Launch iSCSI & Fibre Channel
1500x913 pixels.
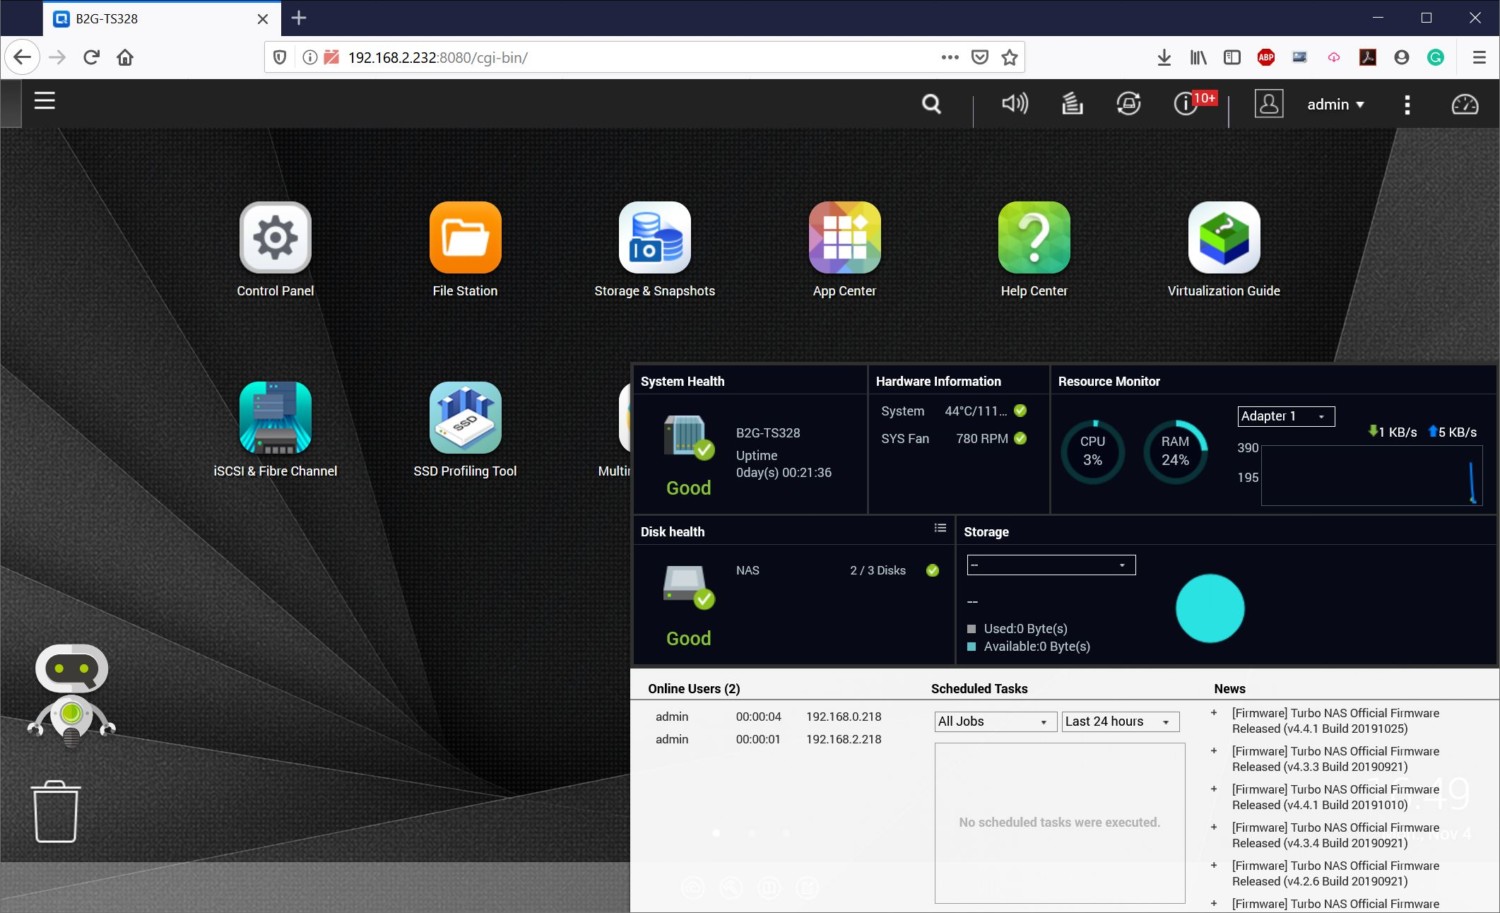[x=275, y=418]
